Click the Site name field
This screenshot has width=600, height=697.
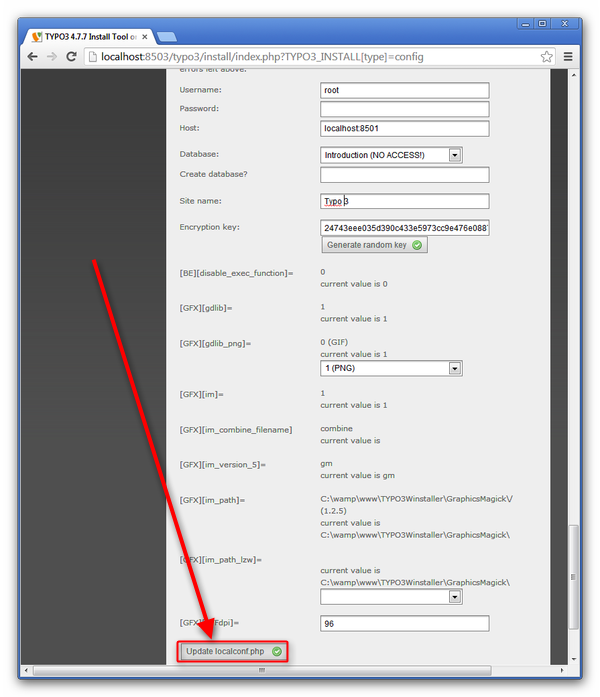pos(404,201)
